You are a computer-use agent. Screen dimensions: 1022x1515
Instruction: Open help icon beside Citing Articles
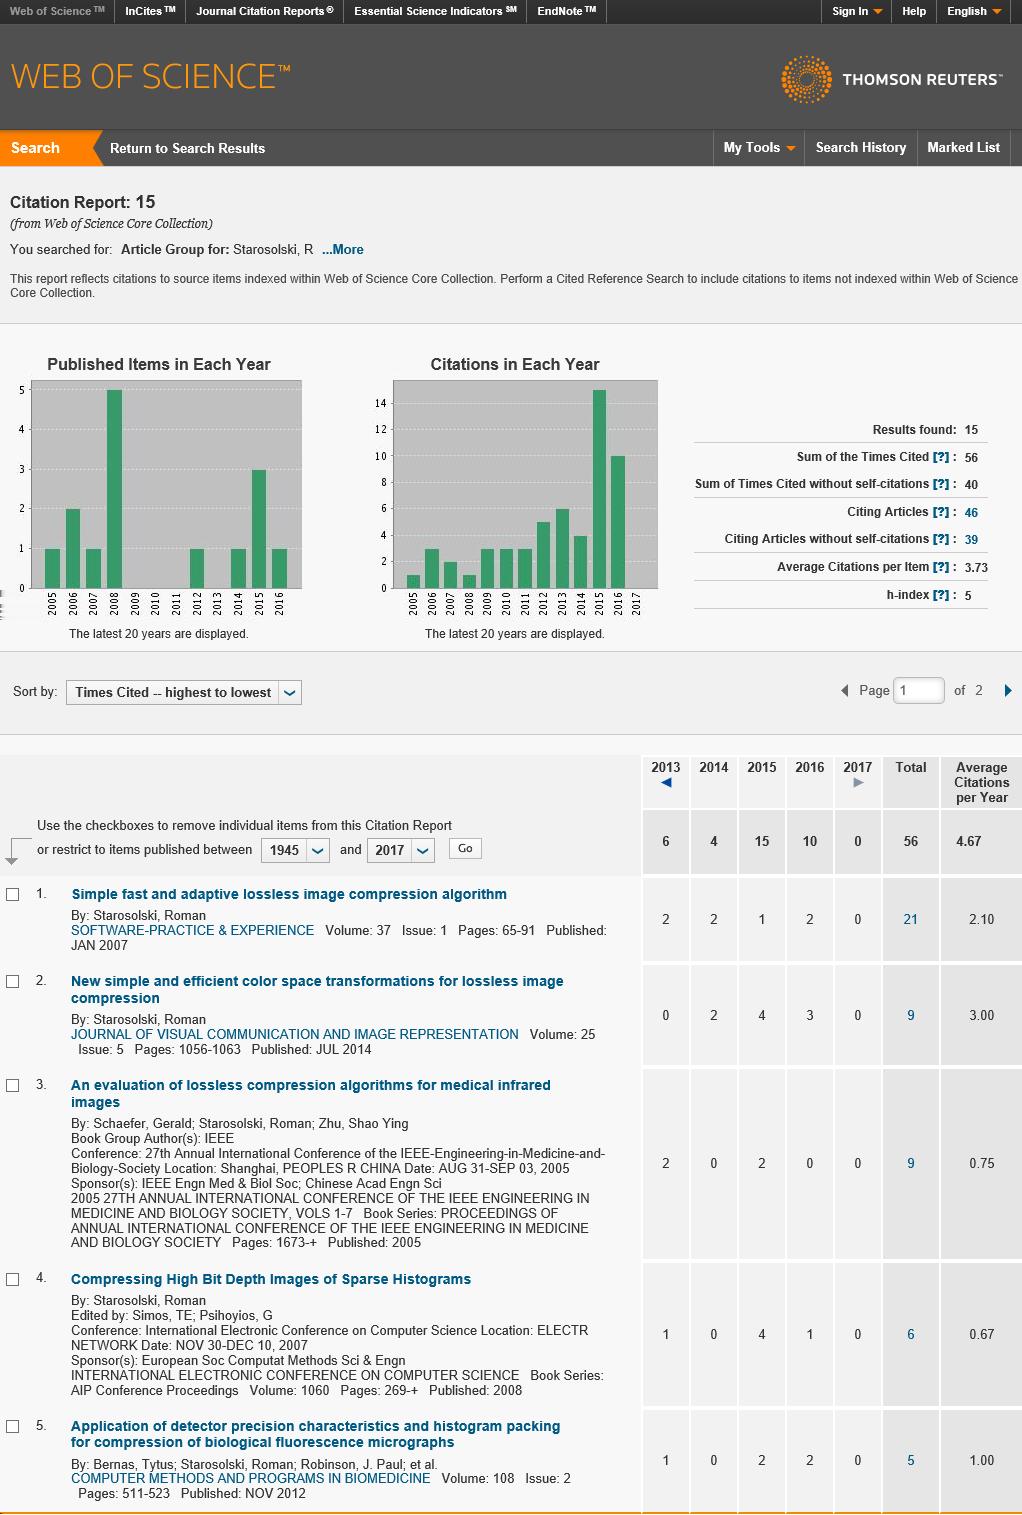(x=941, y=512)
